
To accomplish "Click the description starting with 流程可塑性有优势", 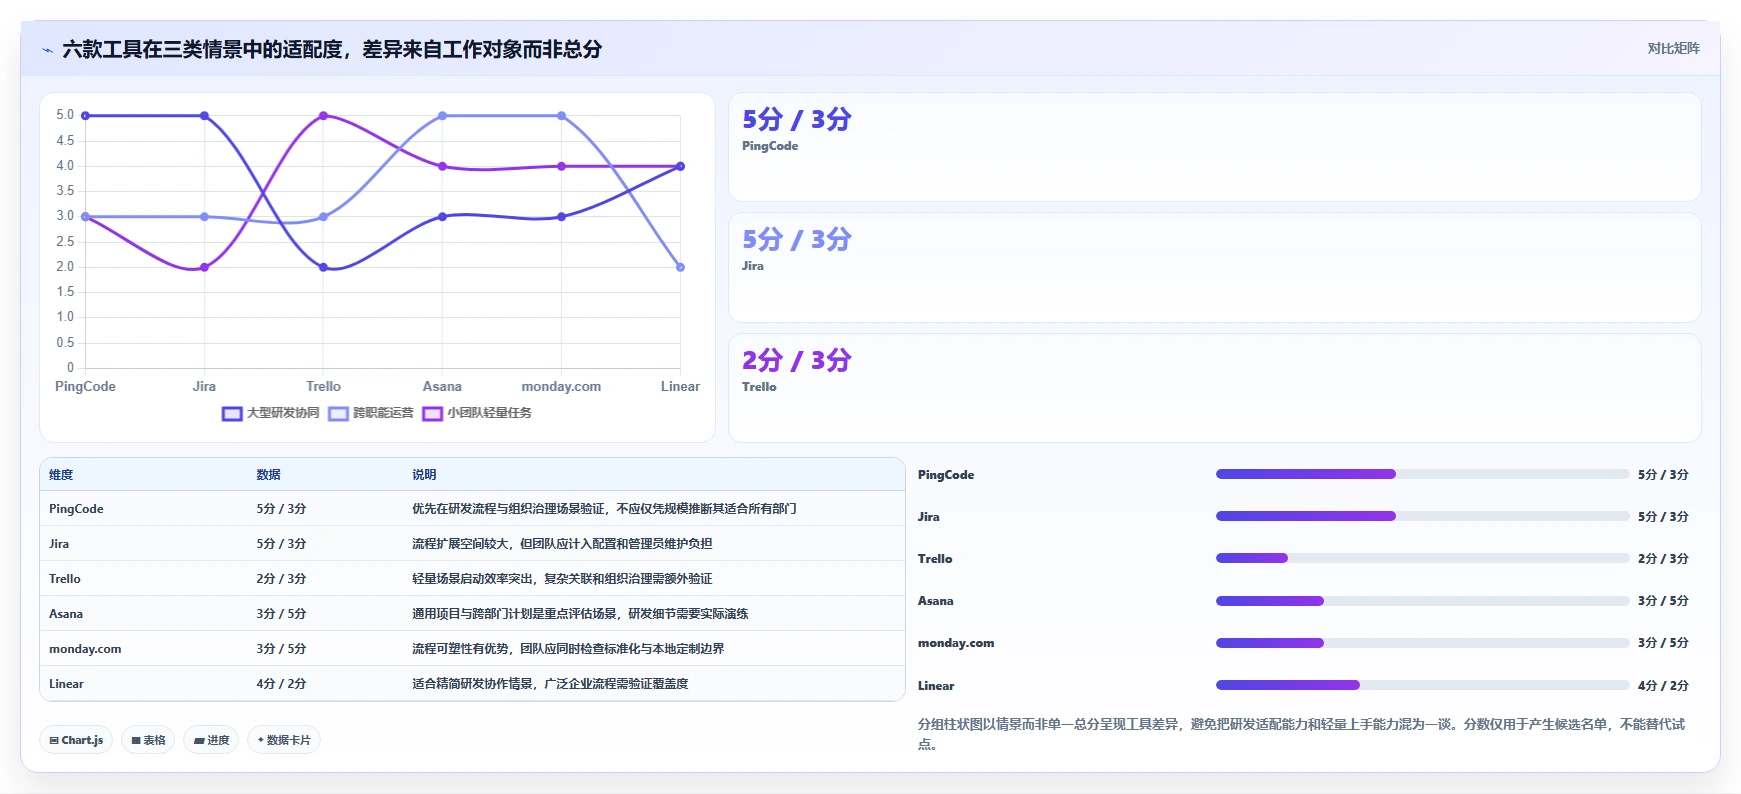I will coord(568,649).
